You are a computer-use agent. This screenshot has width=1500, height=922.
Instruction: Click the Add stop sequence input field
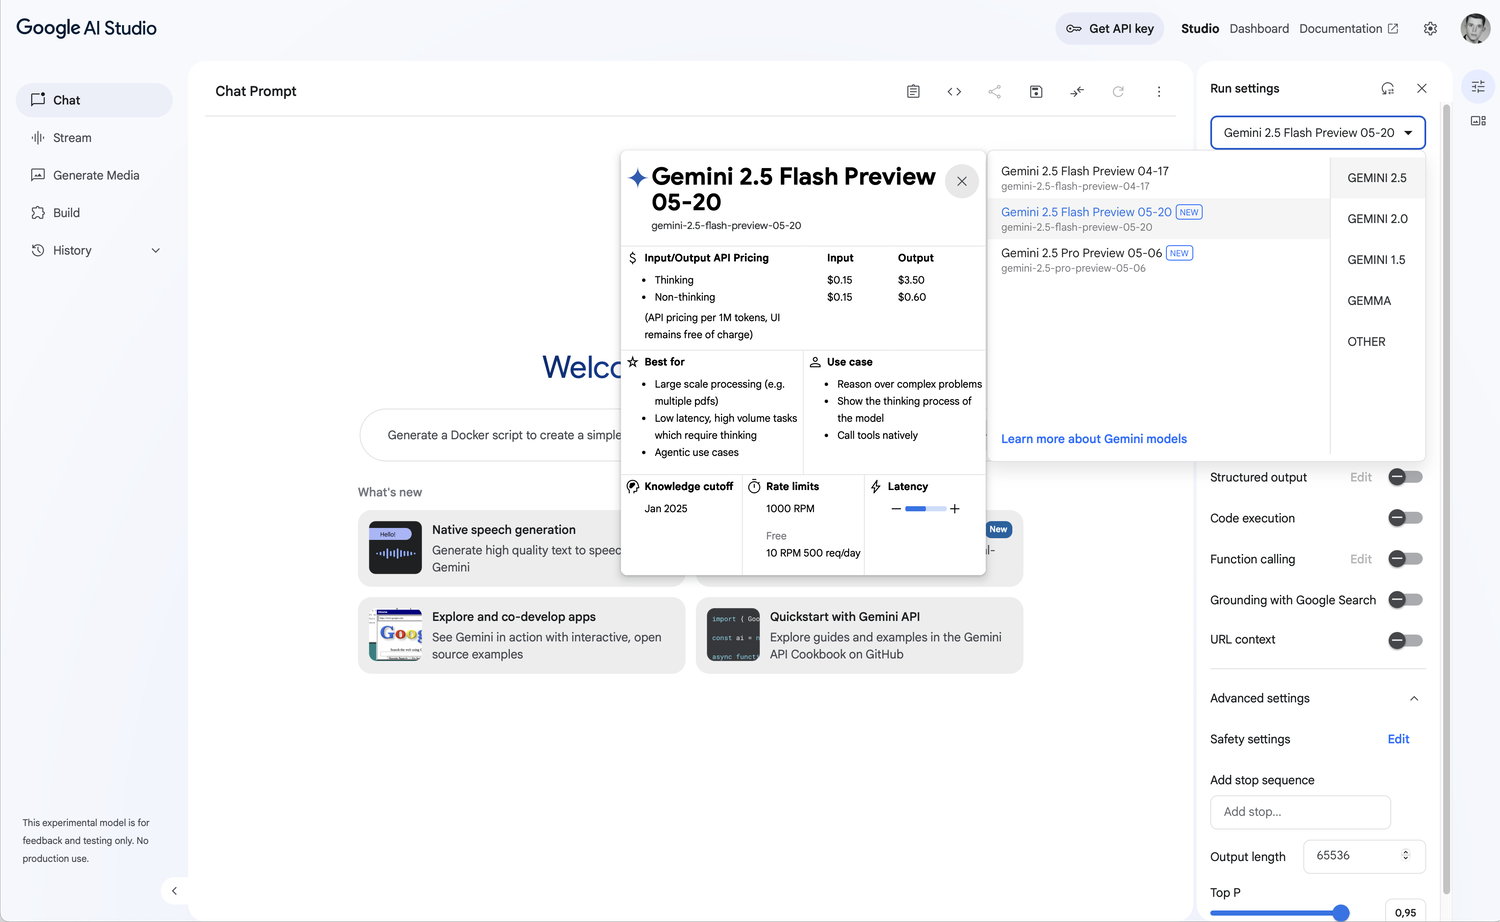(1300, 812)
